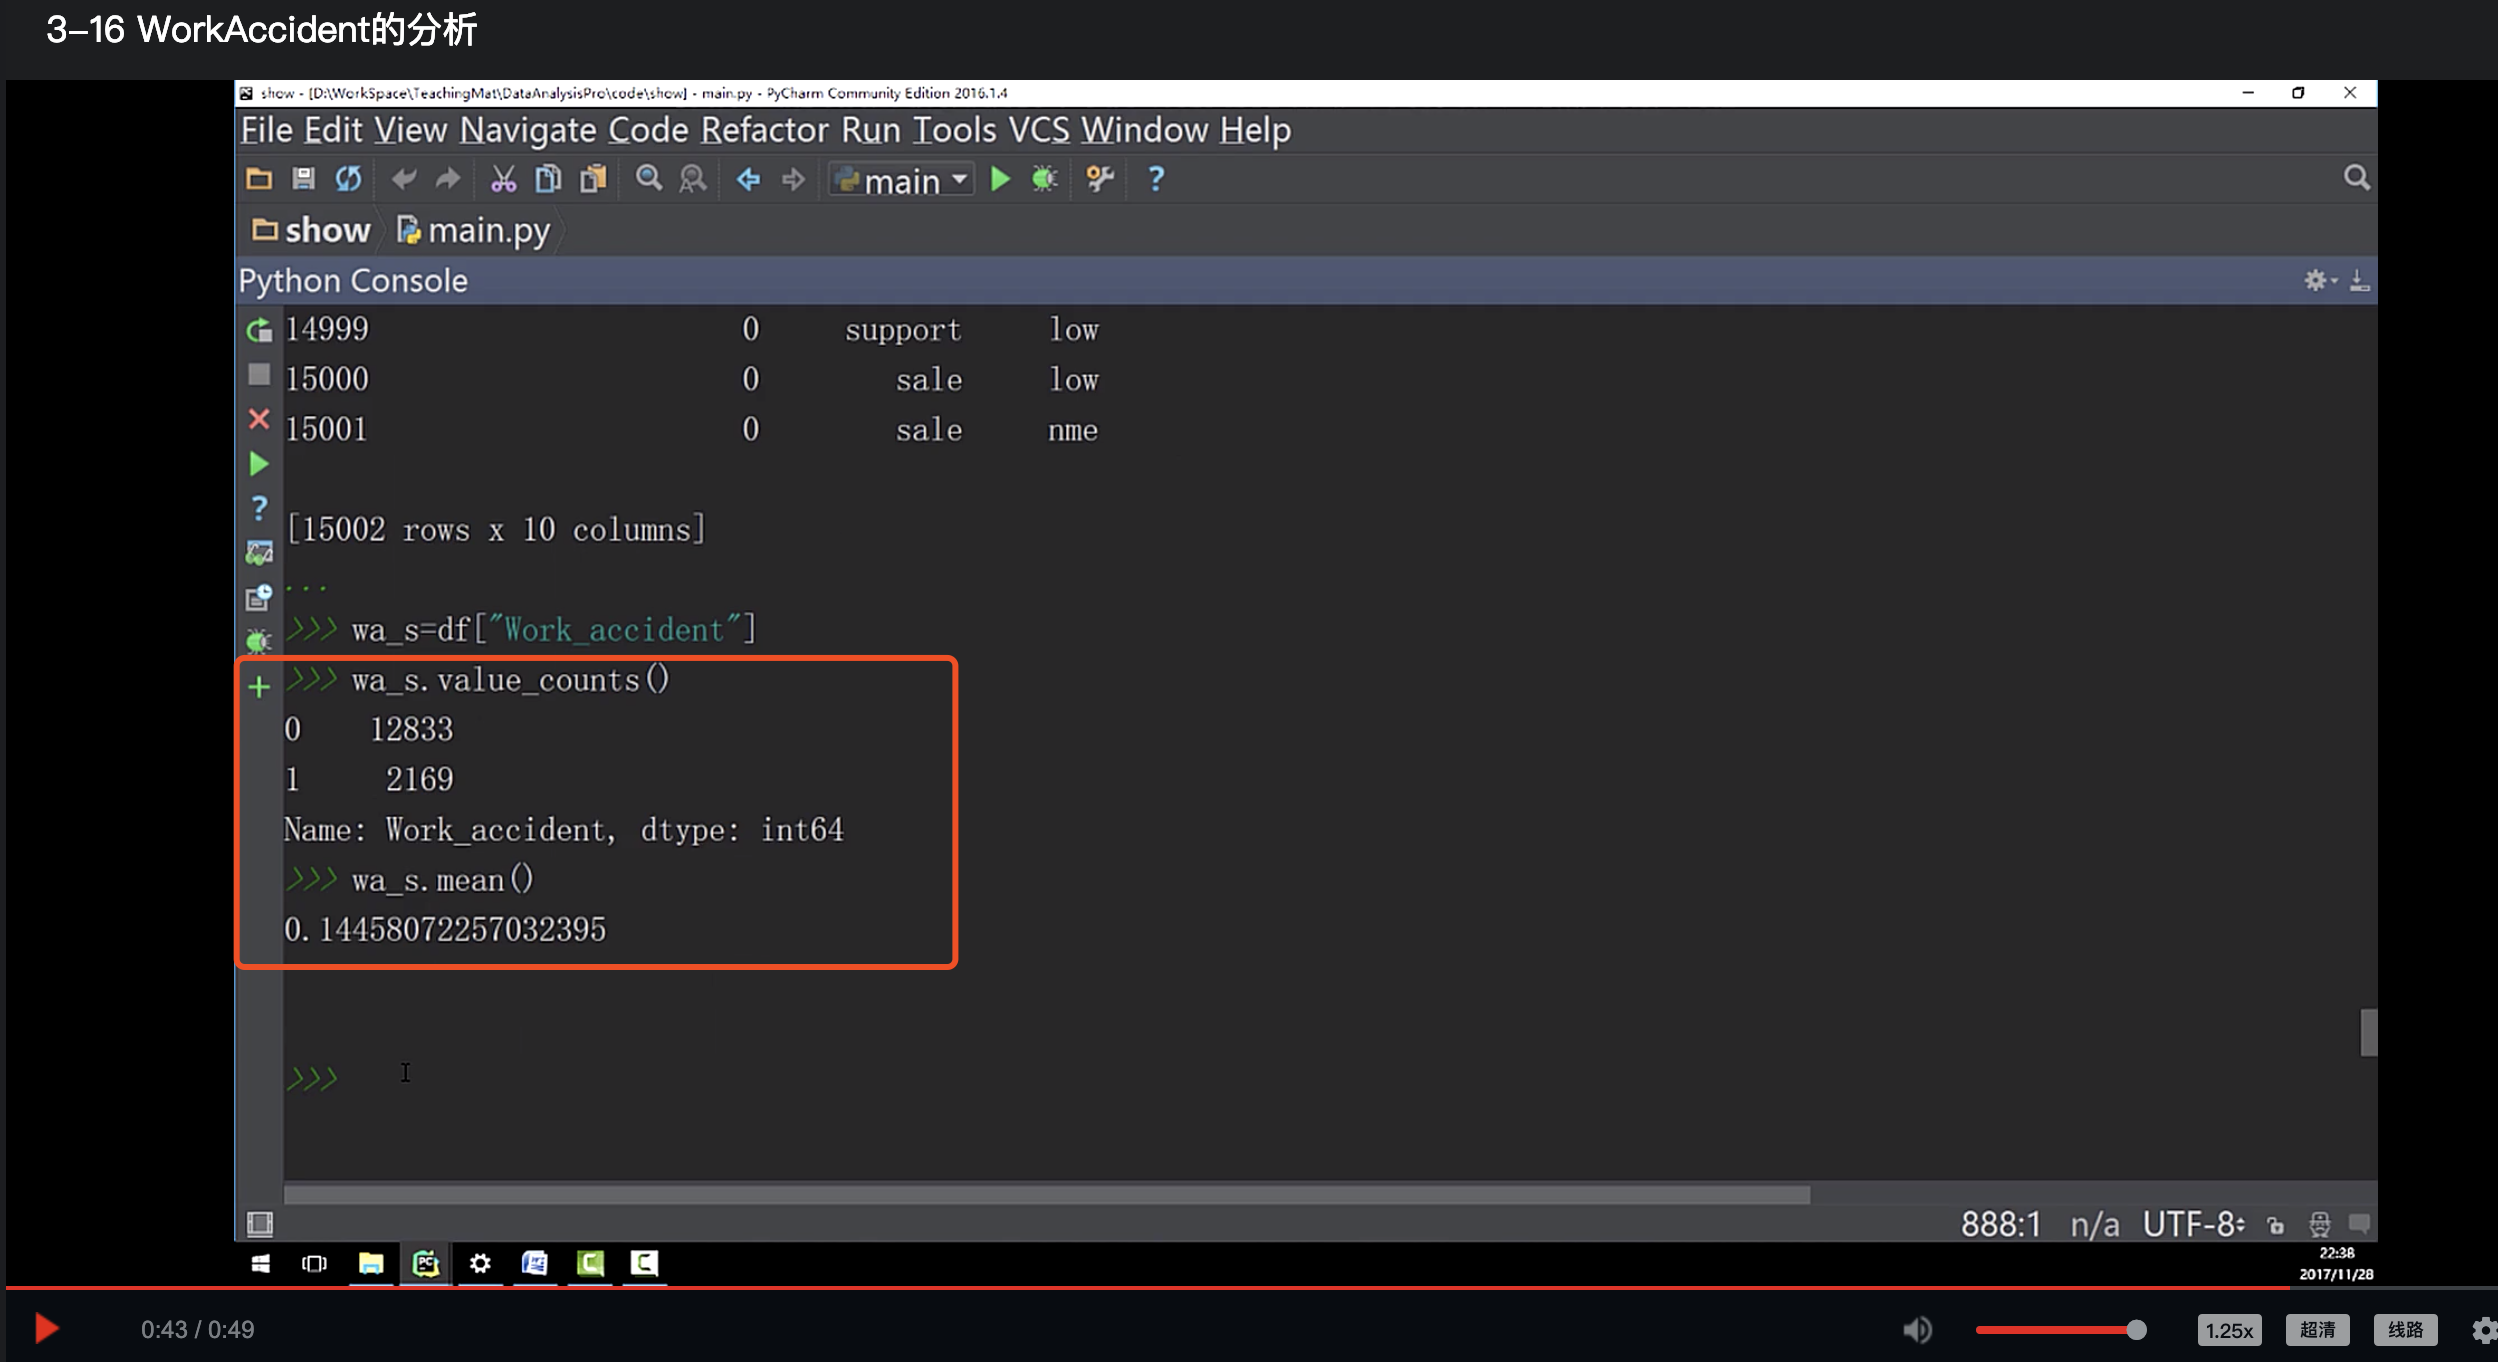Screen dimensions: 2498x1362
Task: Click the Cut scissors icon
Action: [x=503, y=179]
